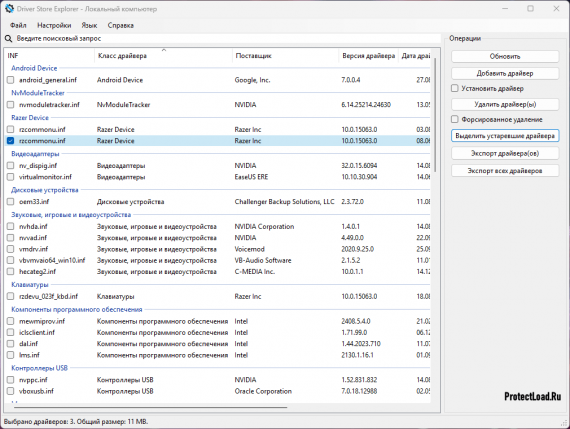Open the Настройки menu
This screenshot has height=429, width=570.
(54, 25)
